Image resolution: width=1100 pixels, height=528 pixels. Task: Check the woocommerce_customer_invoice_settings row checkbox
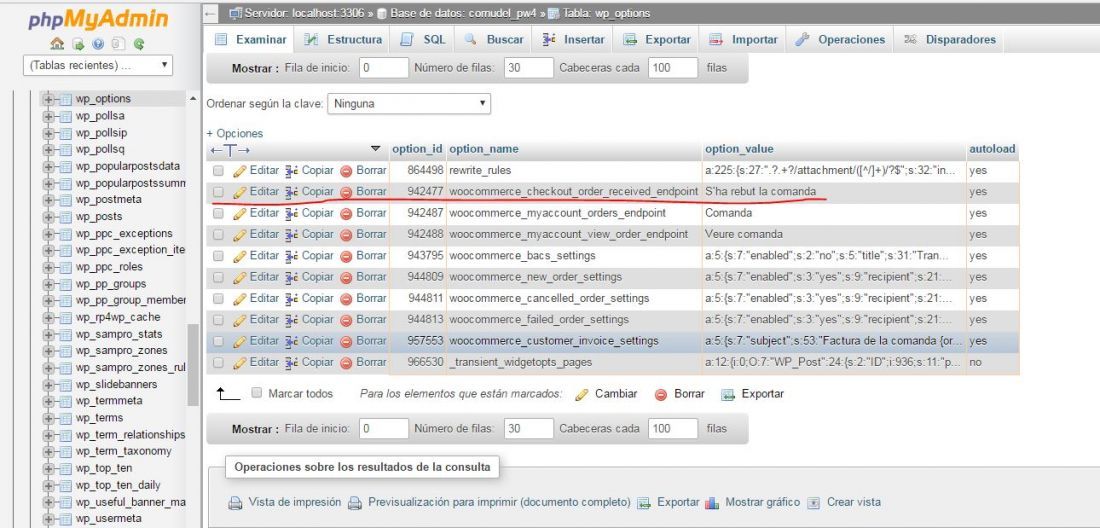click(218, 341)
